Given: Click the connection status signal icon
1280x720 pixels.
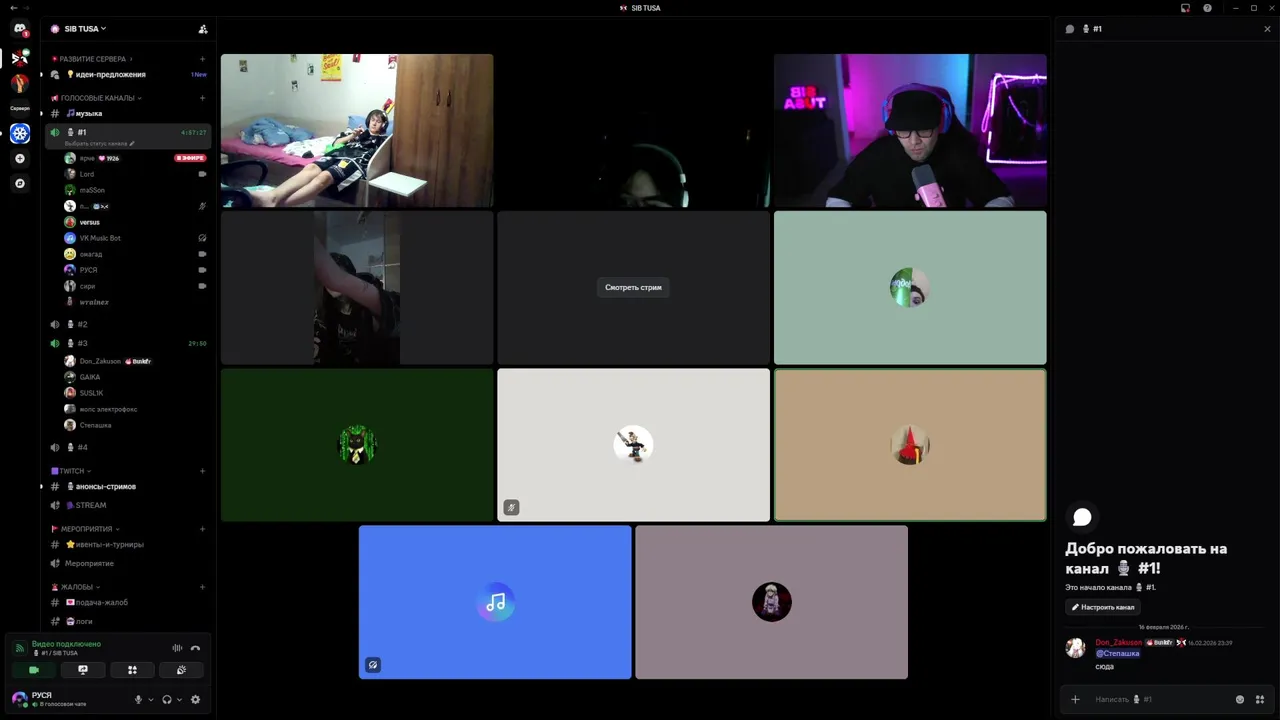Looking at the screenshot, I should [x=19, y=648].
